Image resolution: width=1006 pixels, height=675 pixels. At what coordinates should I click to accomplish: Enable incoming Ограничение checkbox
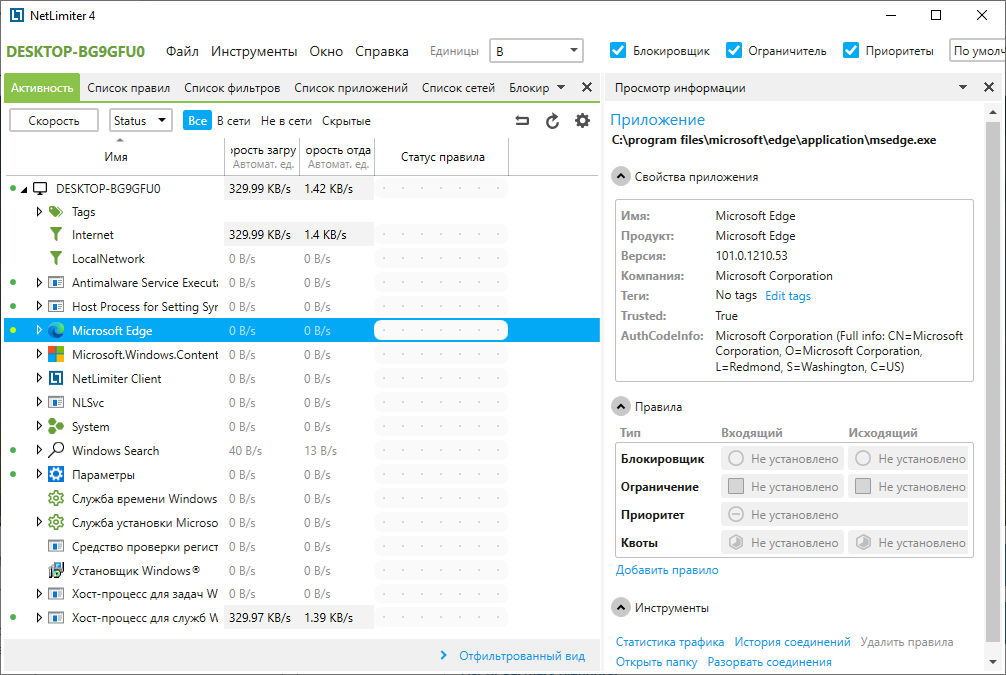(x=736, y=486)
